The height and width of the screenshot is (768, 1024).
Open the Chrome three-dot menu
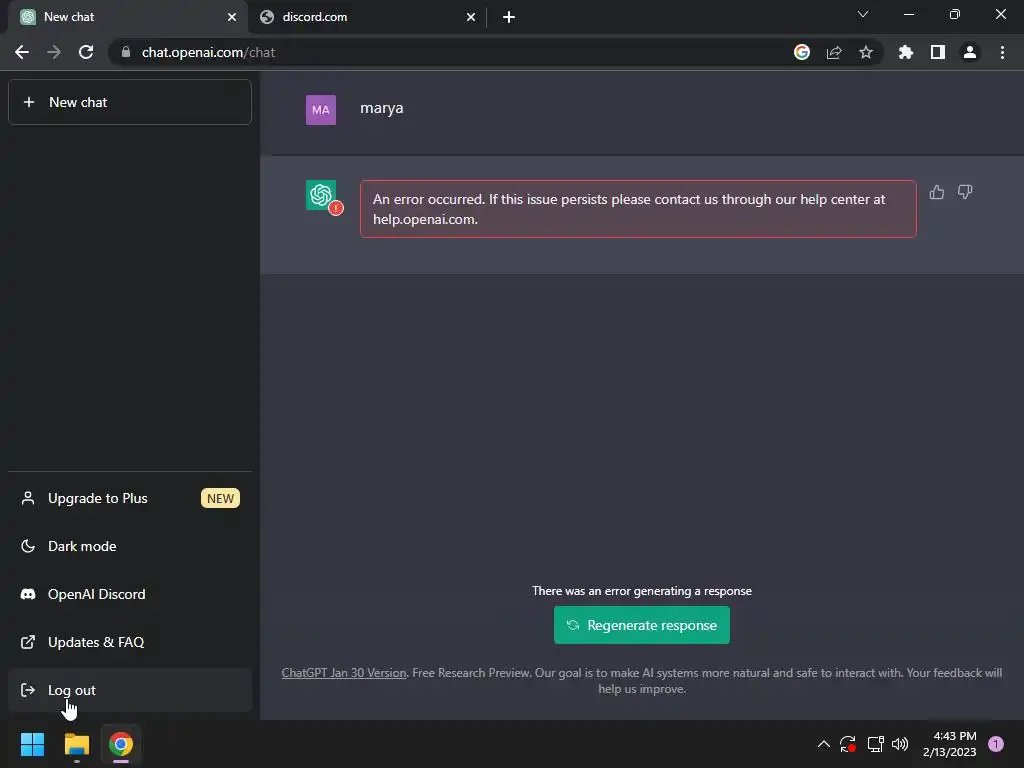point(1002,52)
